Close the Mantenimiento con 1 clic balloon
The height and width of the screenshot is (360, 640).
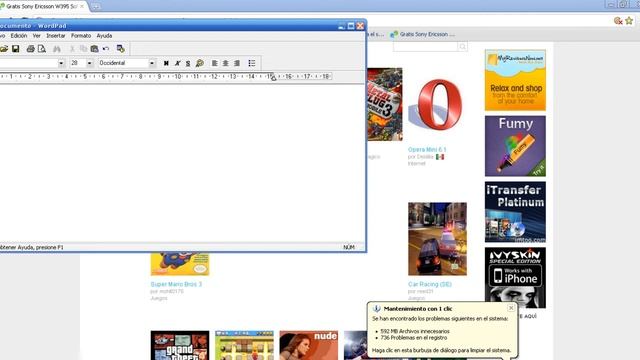511,308
